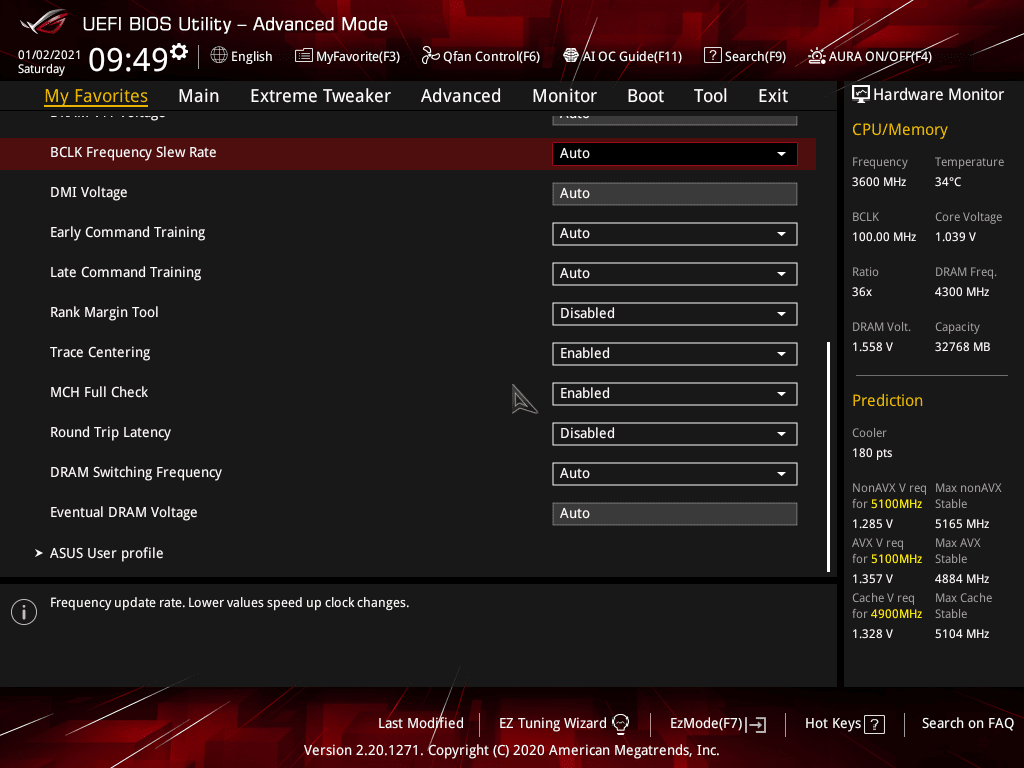Image resolution: width=1024 pixels, height=768 pixels.
Task: Switch to Tool tab
Action: coord(710,95)
